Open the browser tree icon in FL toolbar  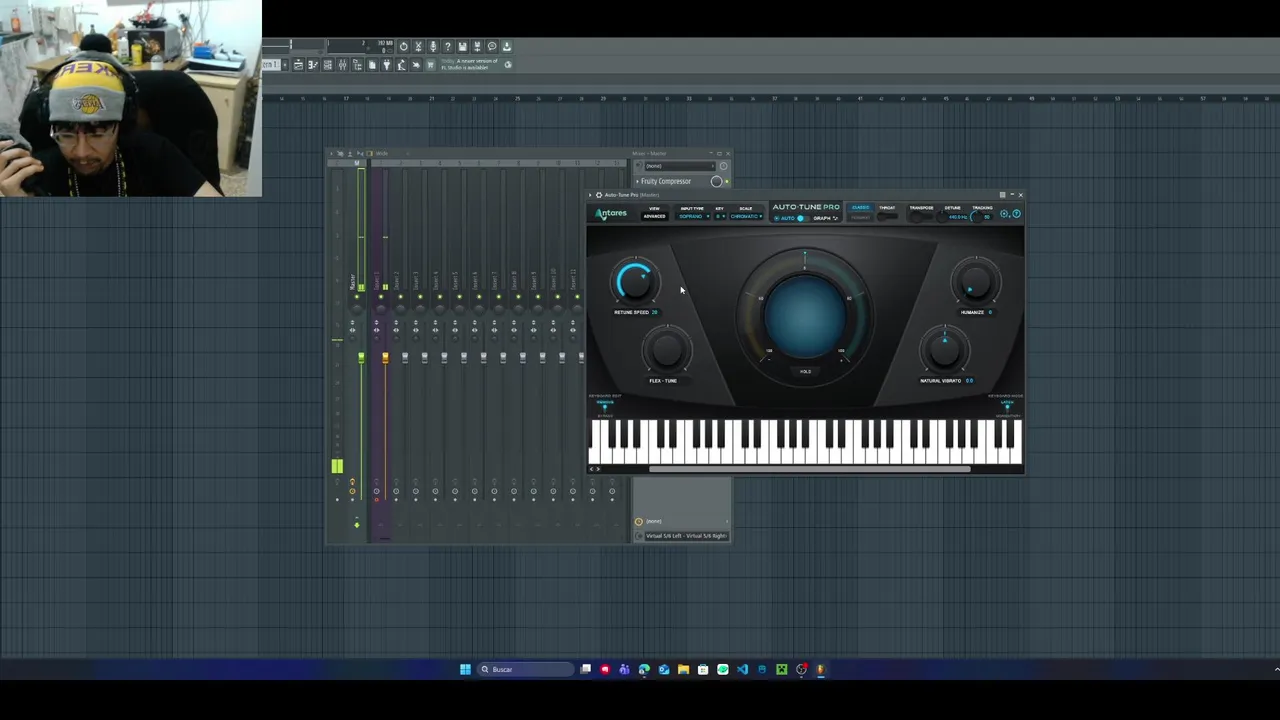(x=357, y=65)
